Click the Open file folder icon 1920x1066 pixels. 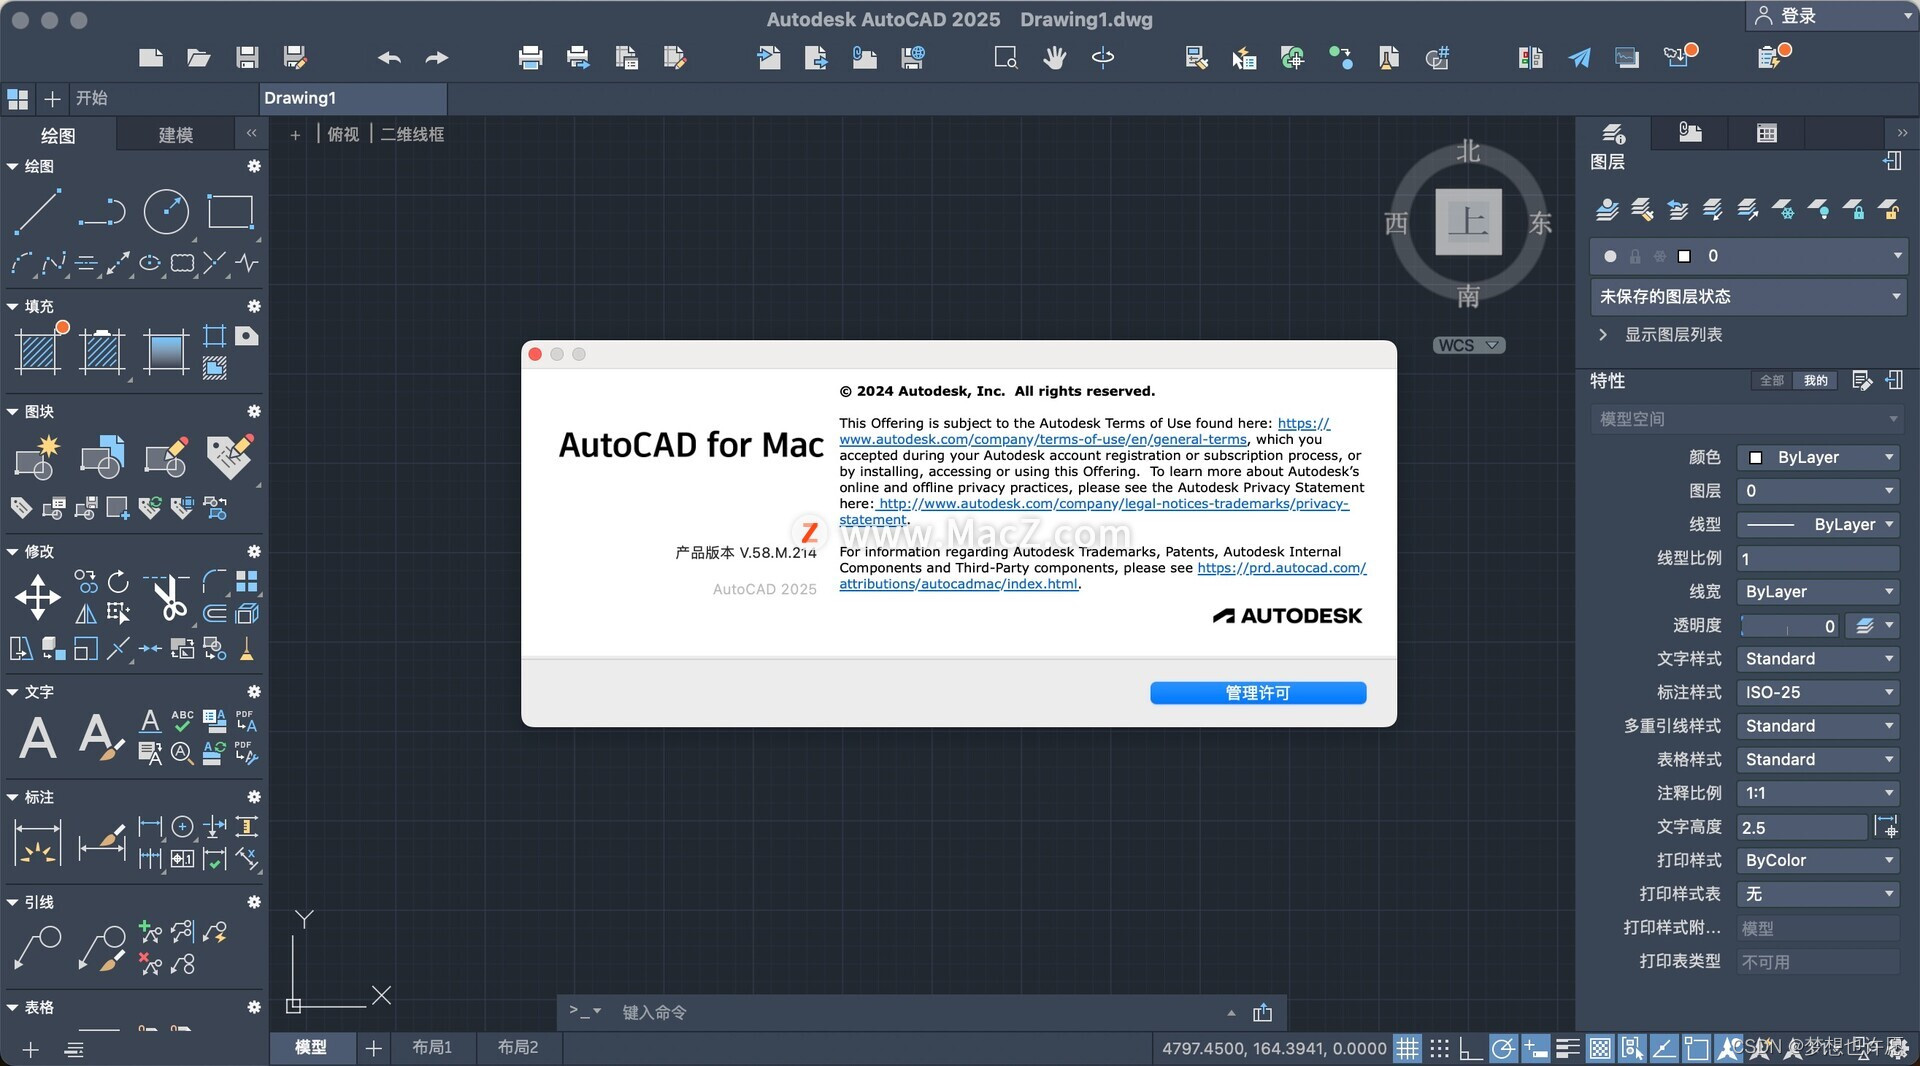199,58
